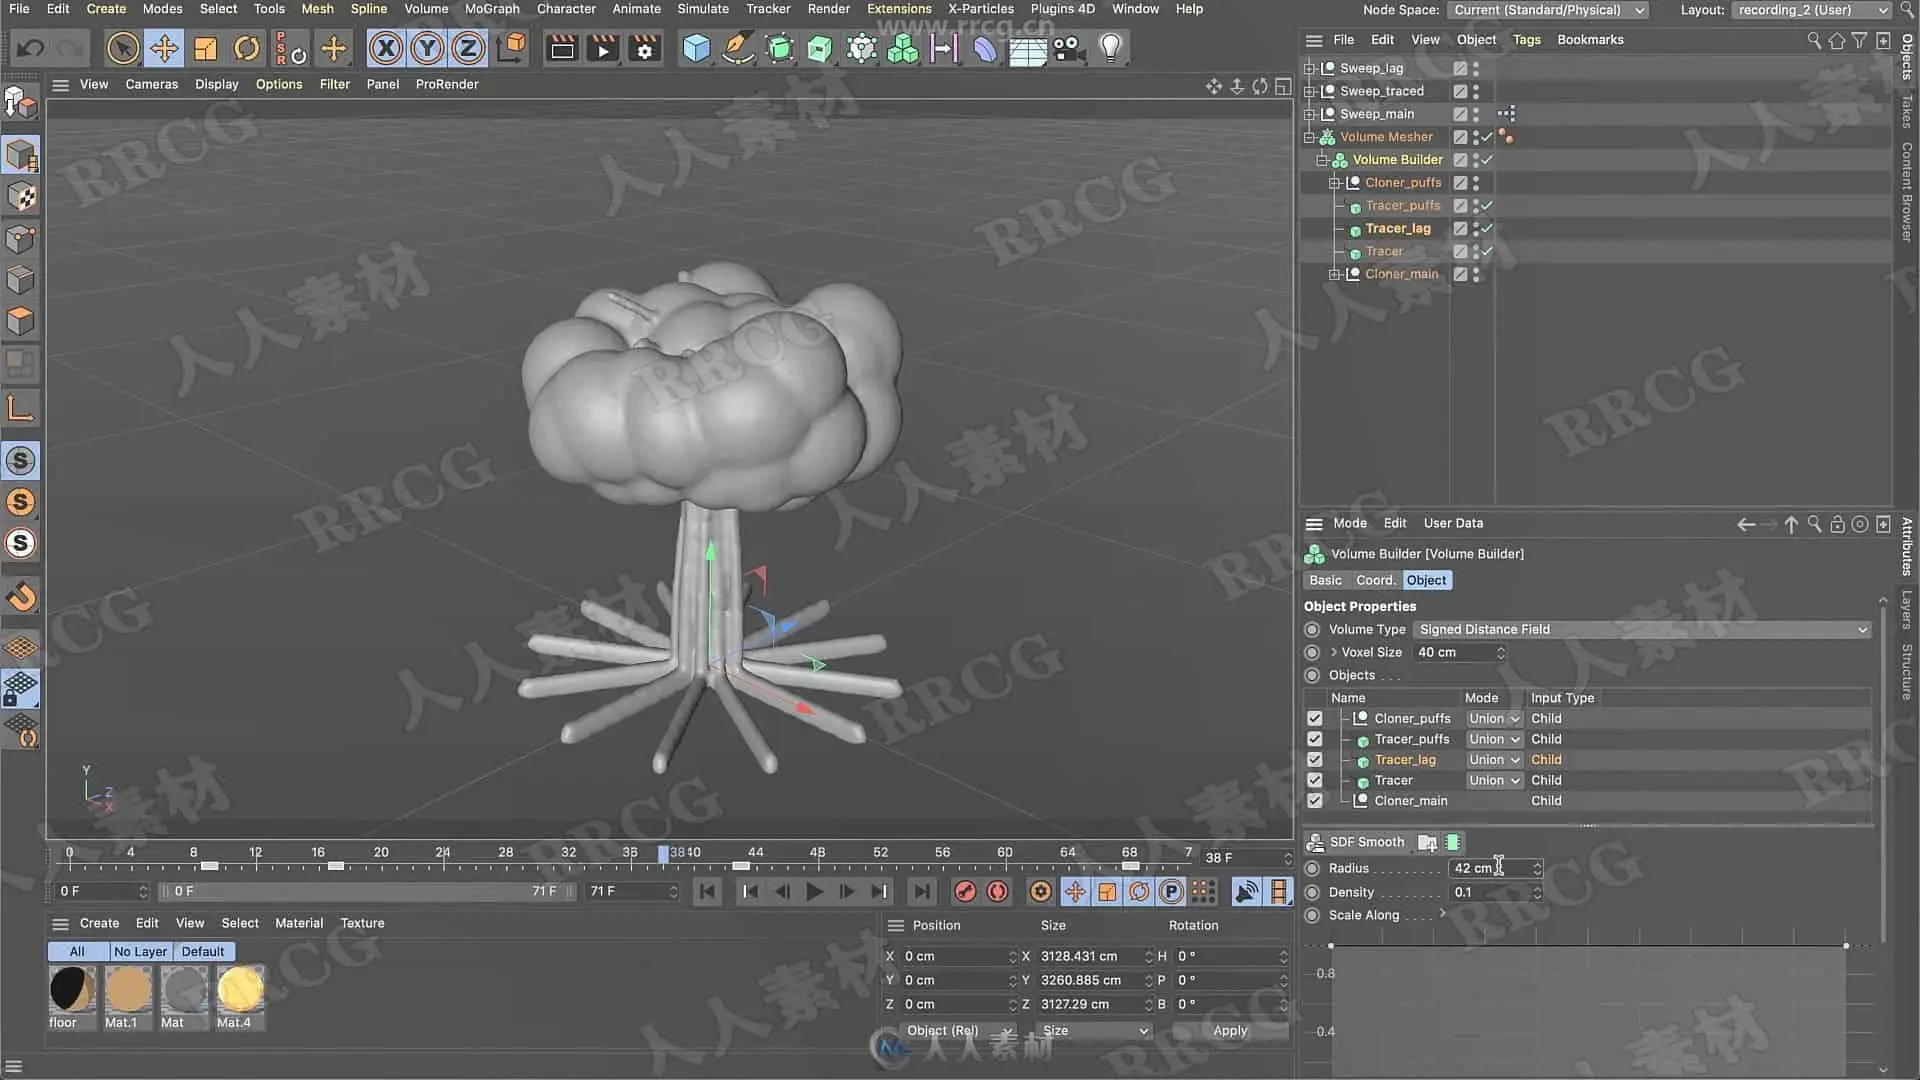Open Layout recording_2 dropdown
Screen dimensions: 1920x1080
click(1812, 10)
